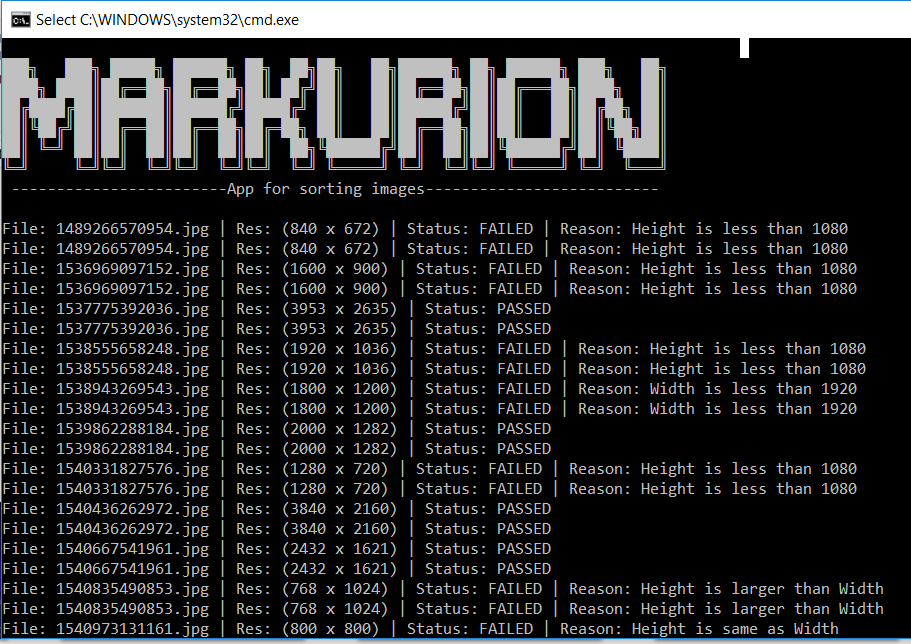Select file name 1540973131161.jpg in the last line

(132, 629)
